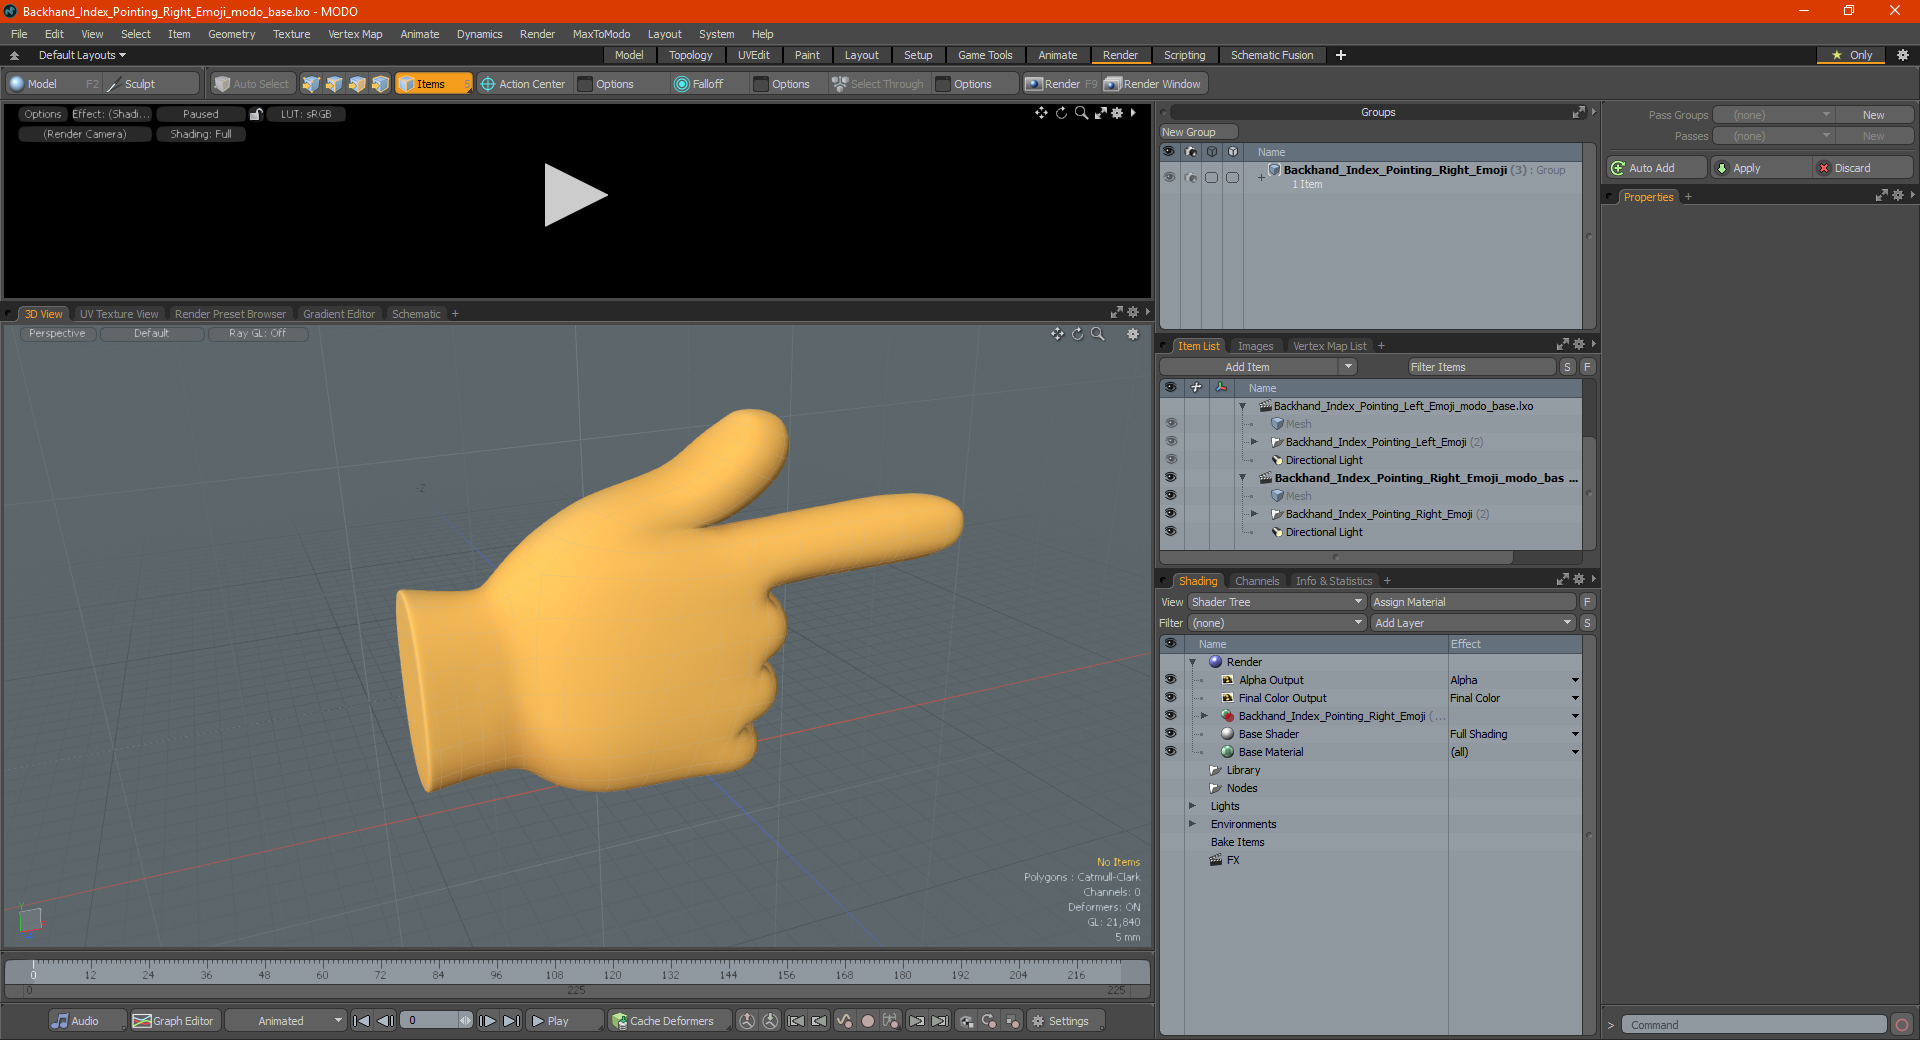Image resolution: width=1920 pixels, height=1040 pixels.
Task: Select Vertices selection mode cube icon
Action: tap(311, 84)
